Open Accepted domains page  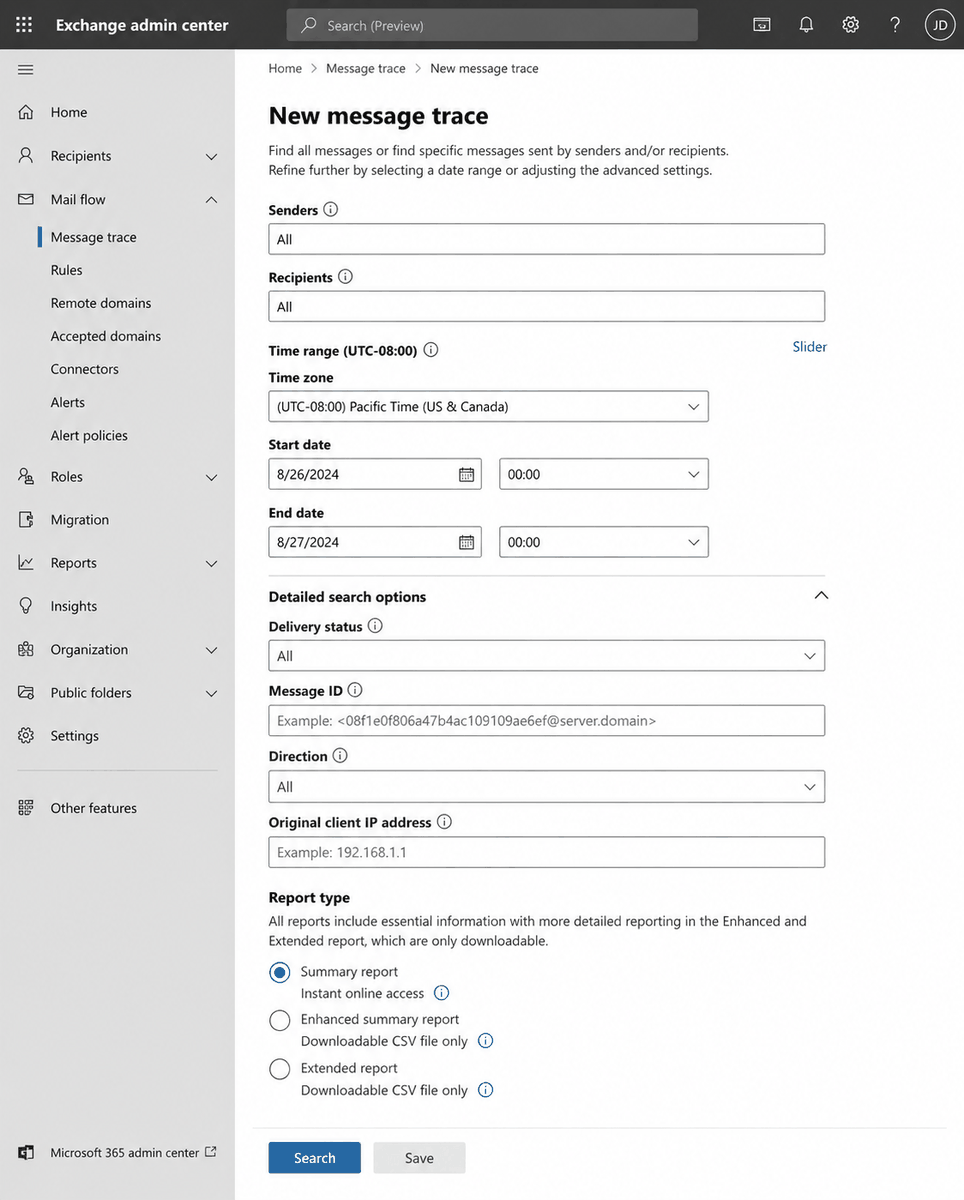(106, 336)
